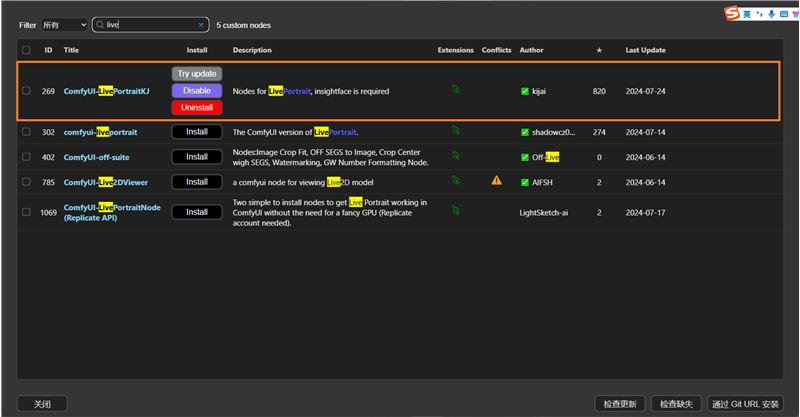800x417 pixels.
Task: Click the date 2024-07-24
Action: click(x=645, y=91)
